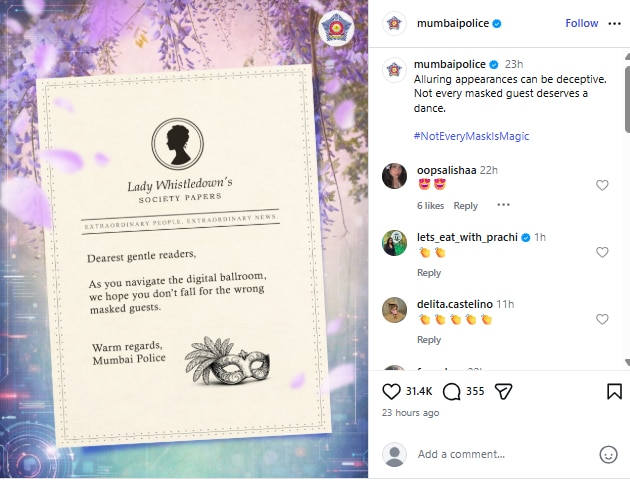630x482 pixels.
Task: Reply to delita.castelino's comment
Action: click(429, 340)
